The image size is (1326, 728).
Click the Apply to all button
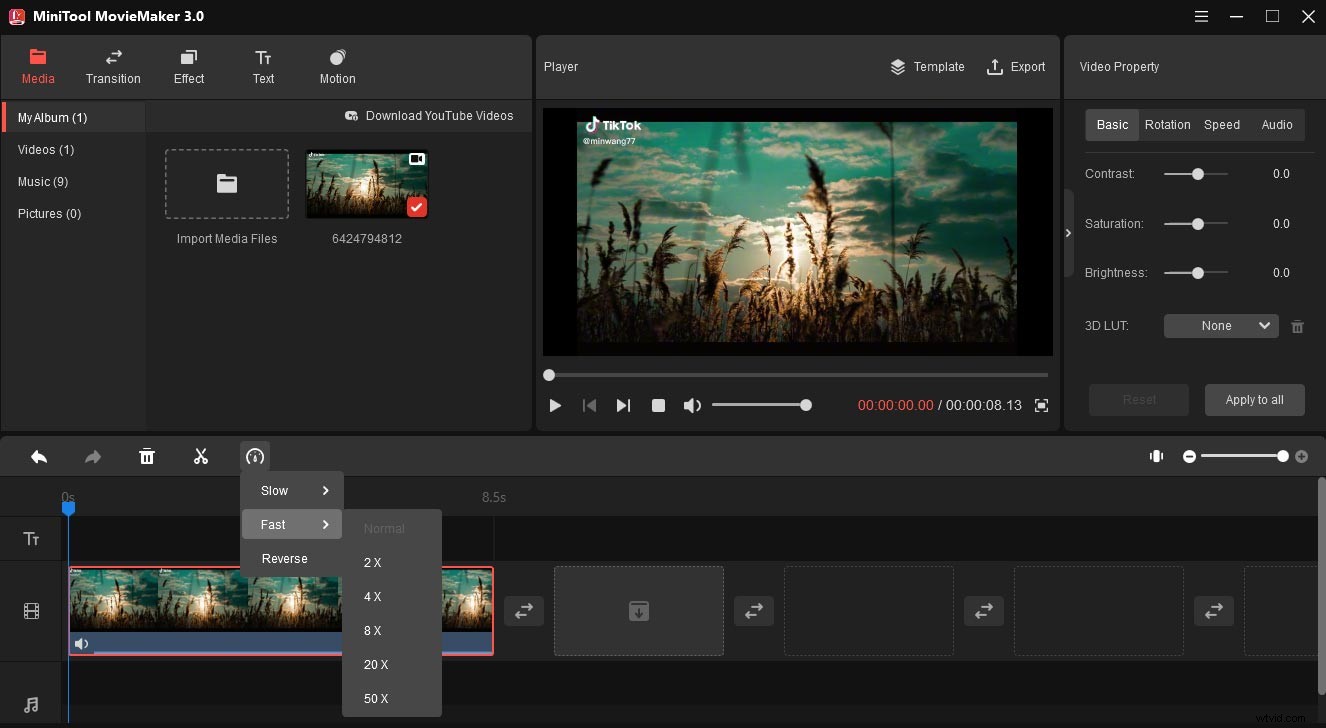(1254, 400)
